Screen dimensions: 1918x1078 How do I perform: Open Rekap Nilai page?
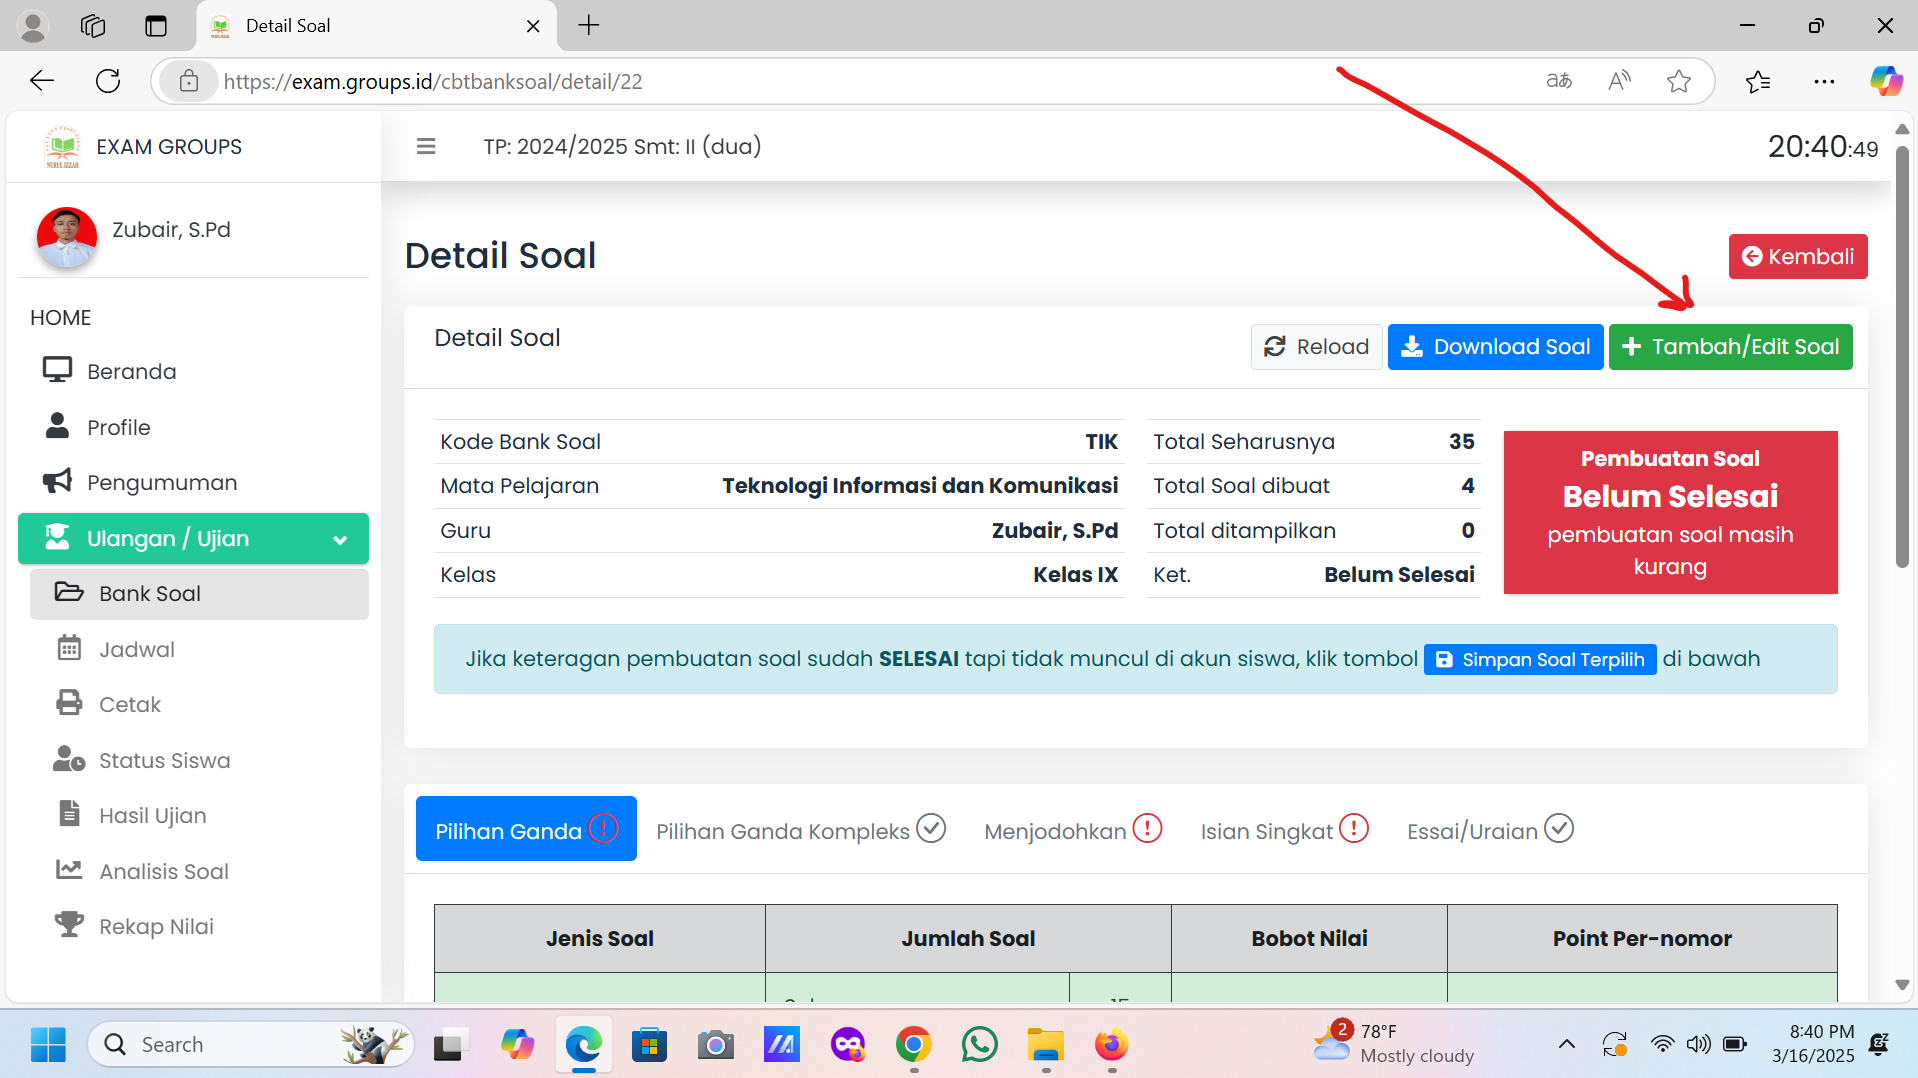point(156,926)
